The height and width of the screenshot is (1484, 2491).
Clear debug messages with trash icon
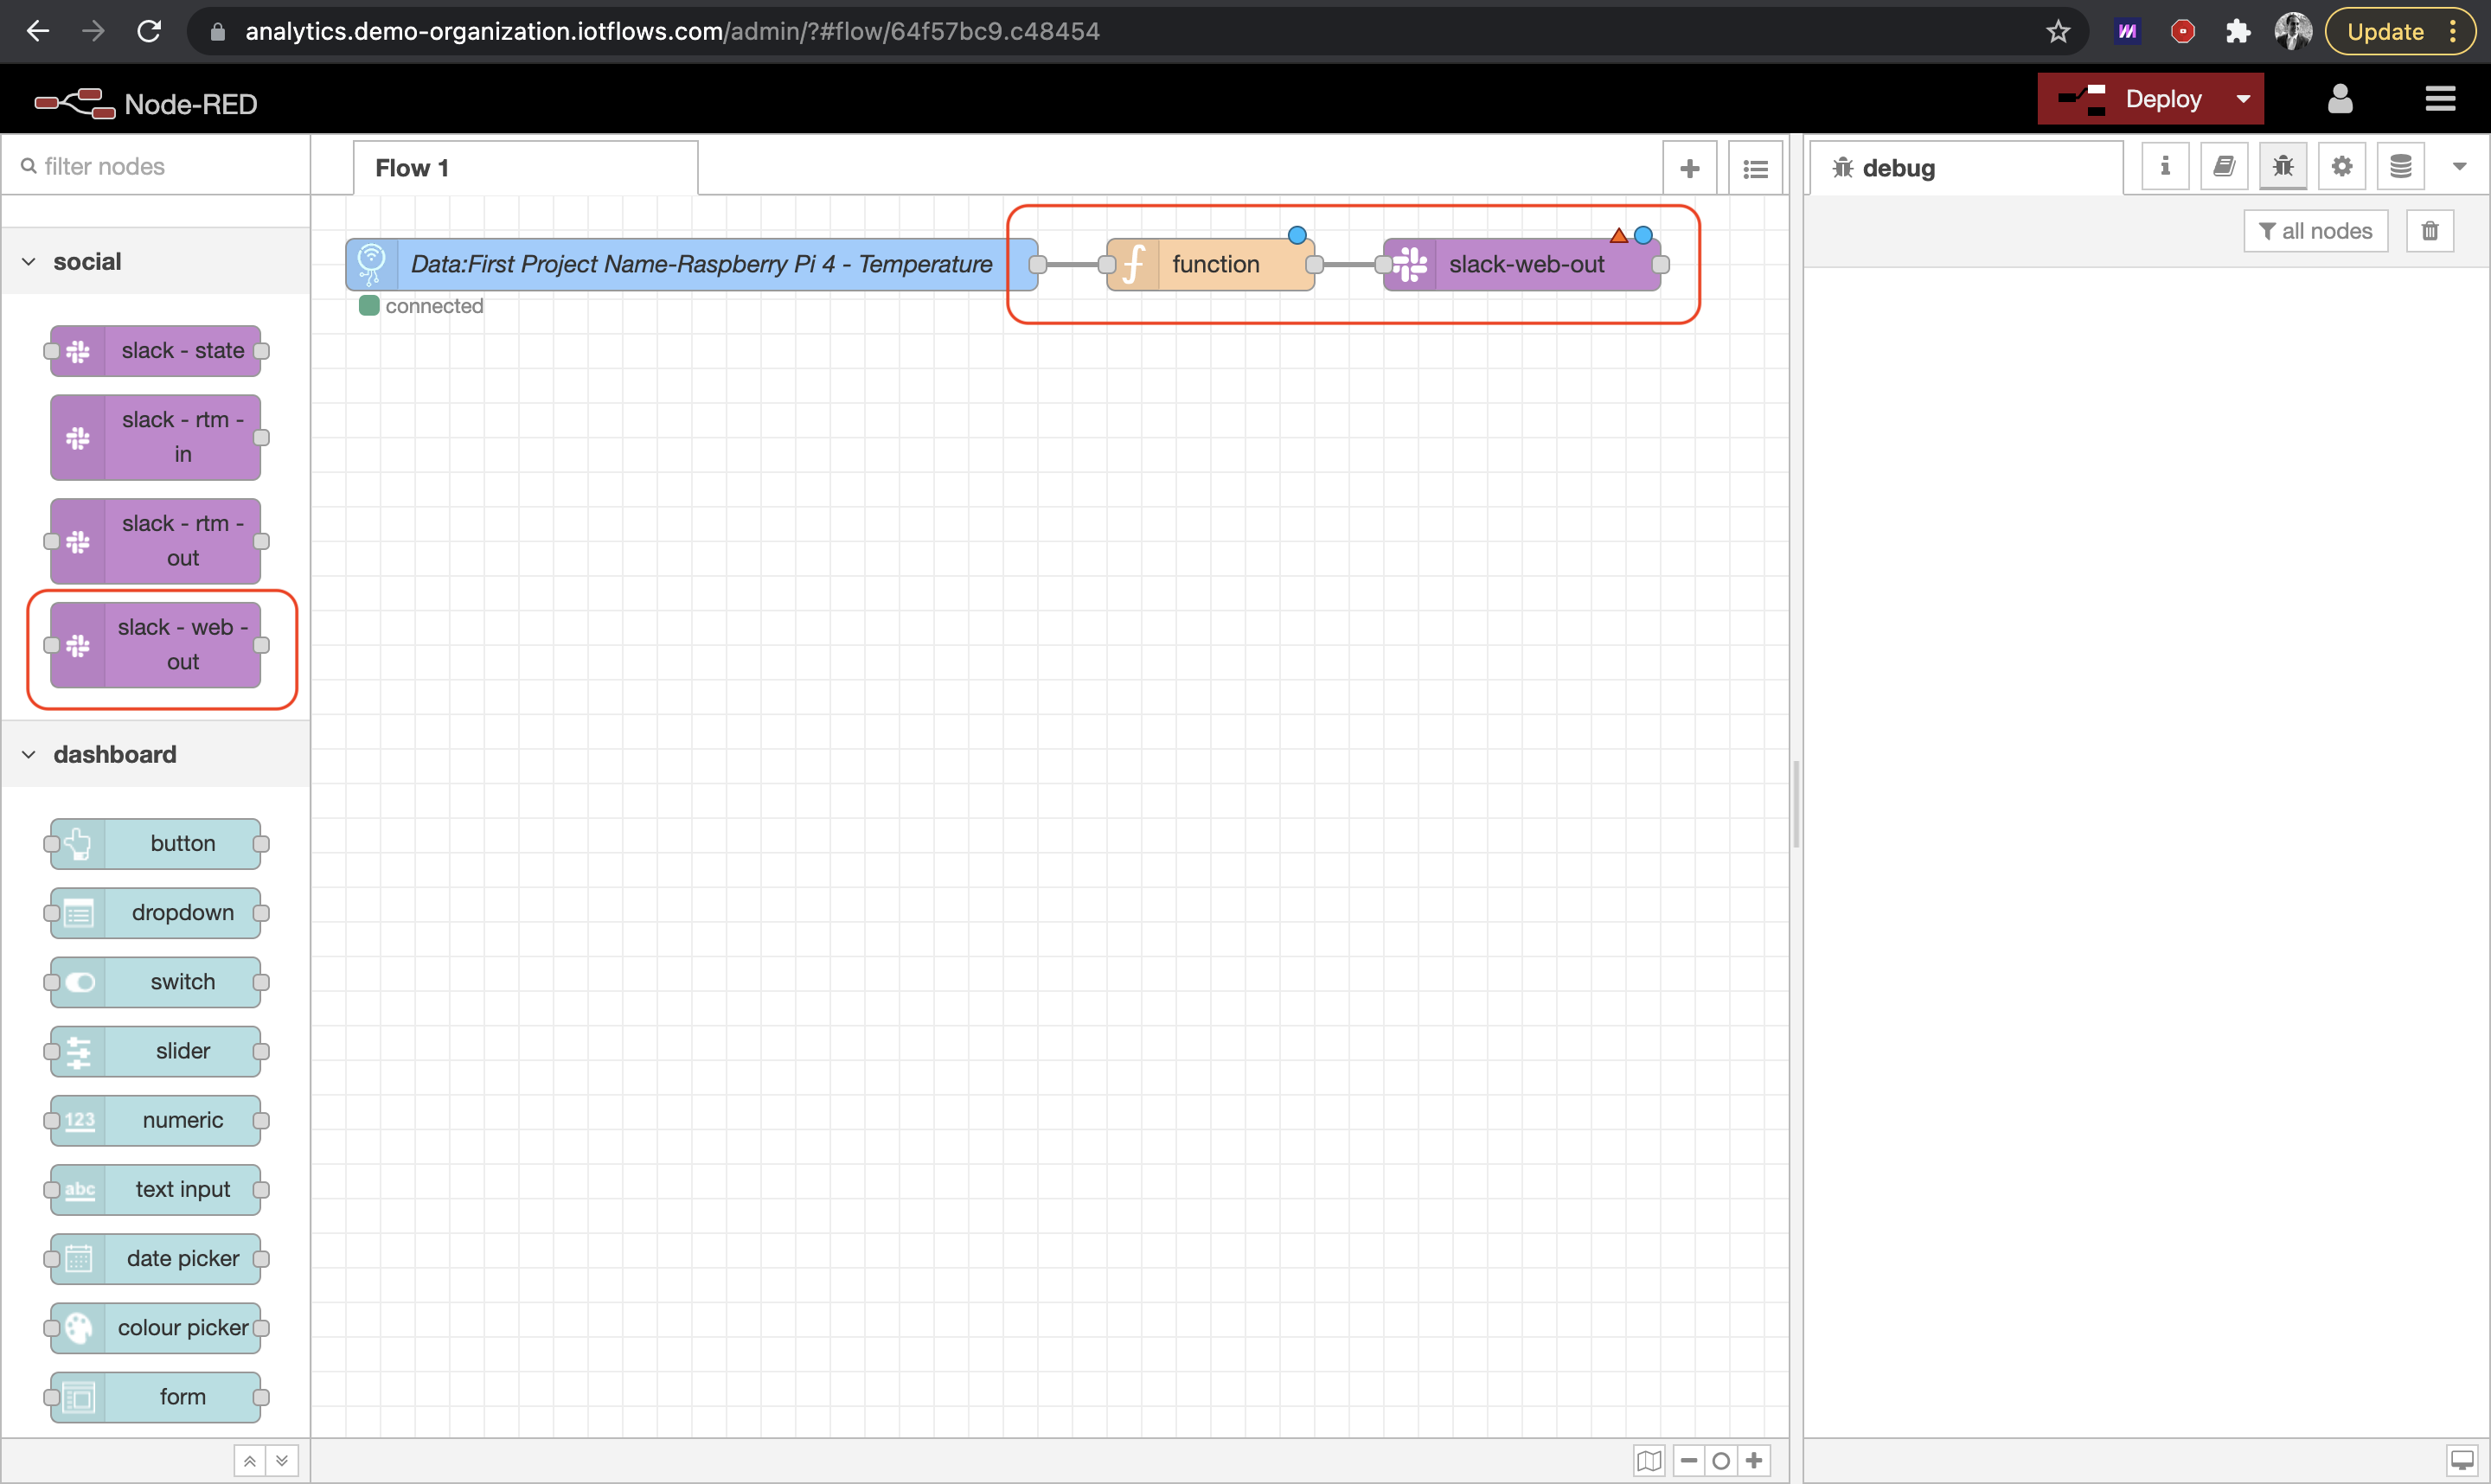click(x=2429, y=231)
